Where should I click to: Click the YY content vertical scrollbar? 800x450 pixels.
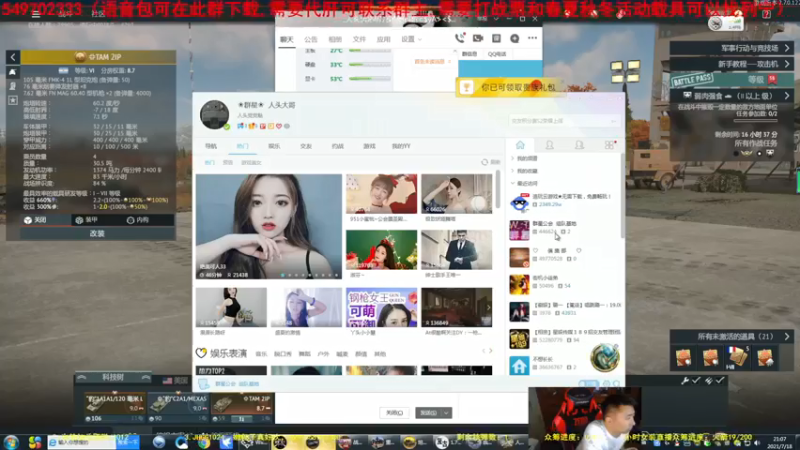pos(497,190)
